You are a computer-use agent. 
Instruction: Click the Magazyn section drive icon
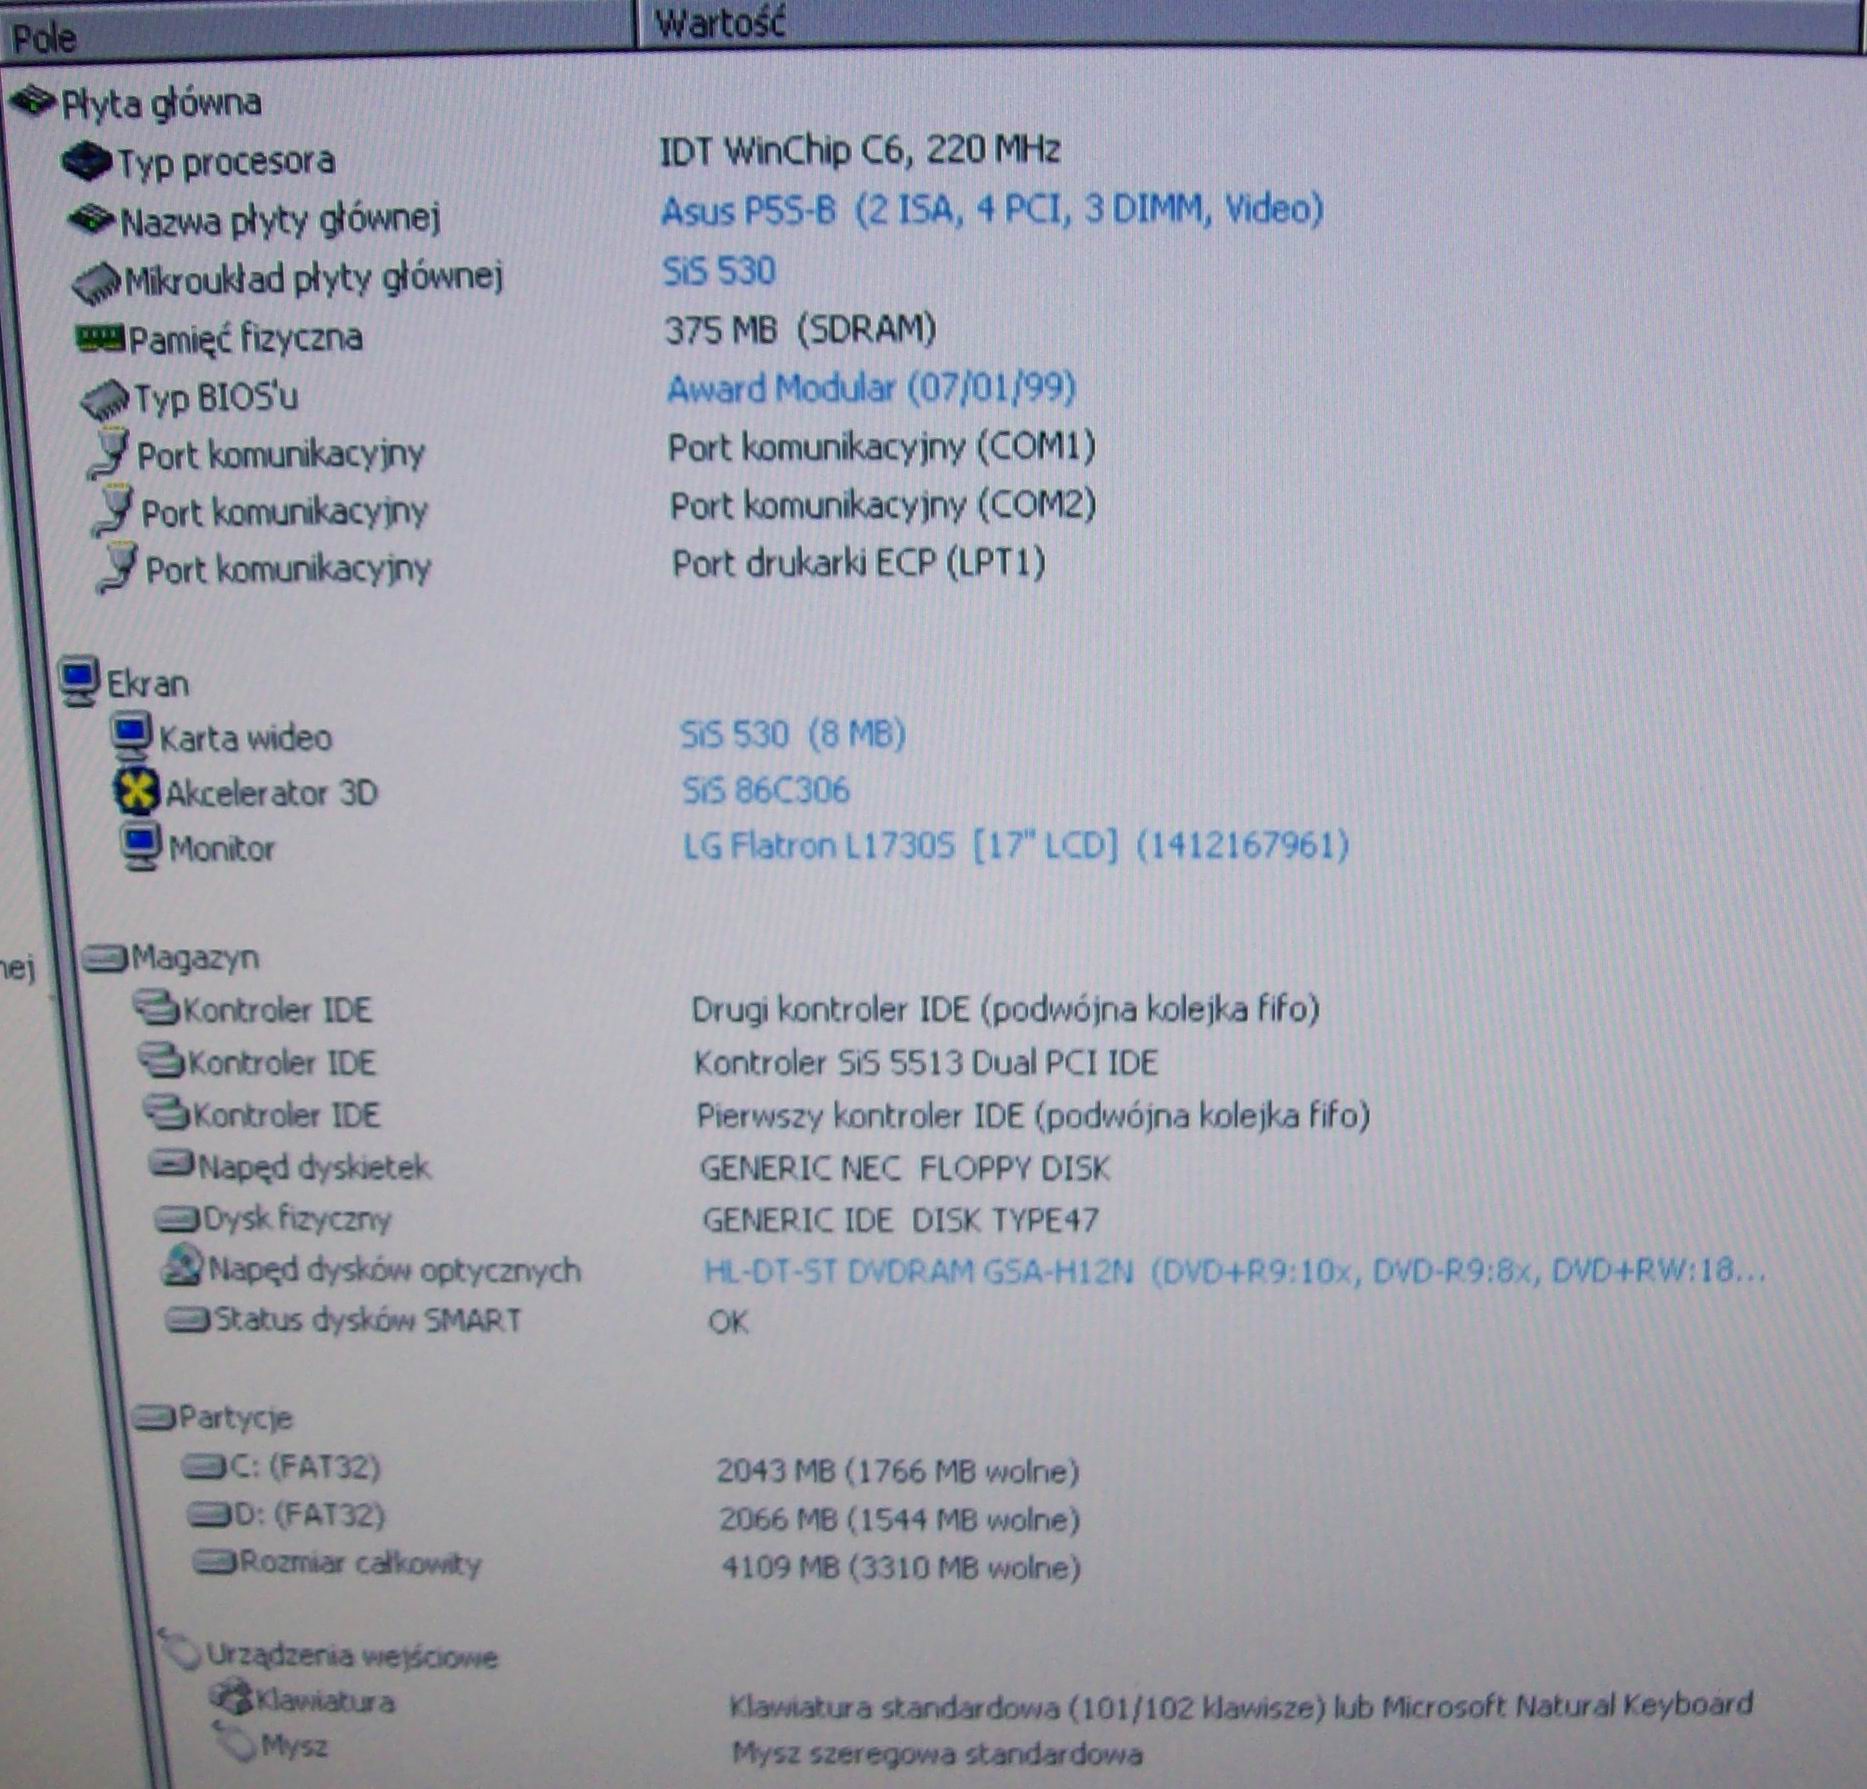click(x=105, y=958)
